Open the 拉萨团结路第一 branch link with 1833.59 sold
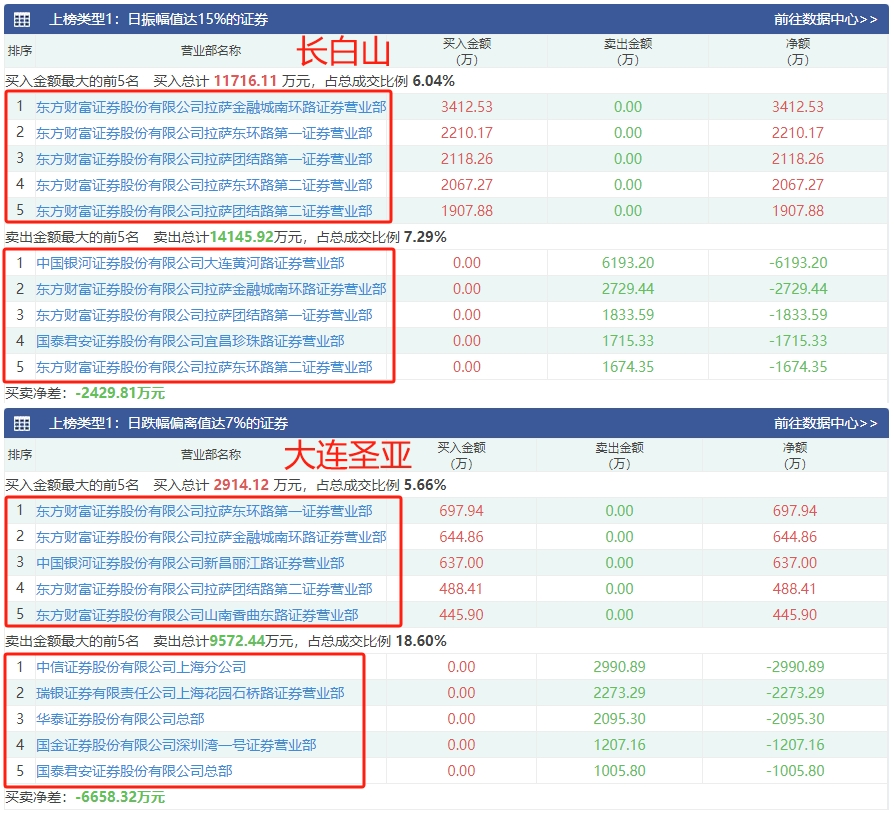The image size is (894, 813). click(204, 315)
